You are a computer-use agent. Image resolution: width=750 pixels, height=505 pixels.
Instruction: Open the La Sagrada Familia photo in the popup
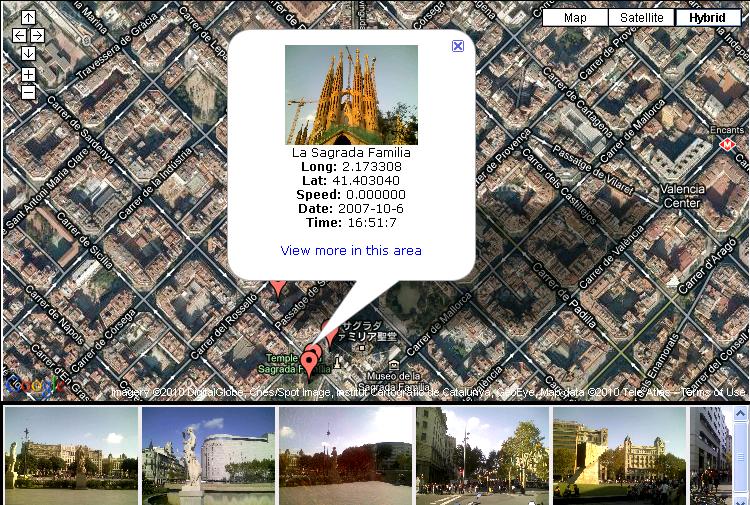(x=352, y=95)
